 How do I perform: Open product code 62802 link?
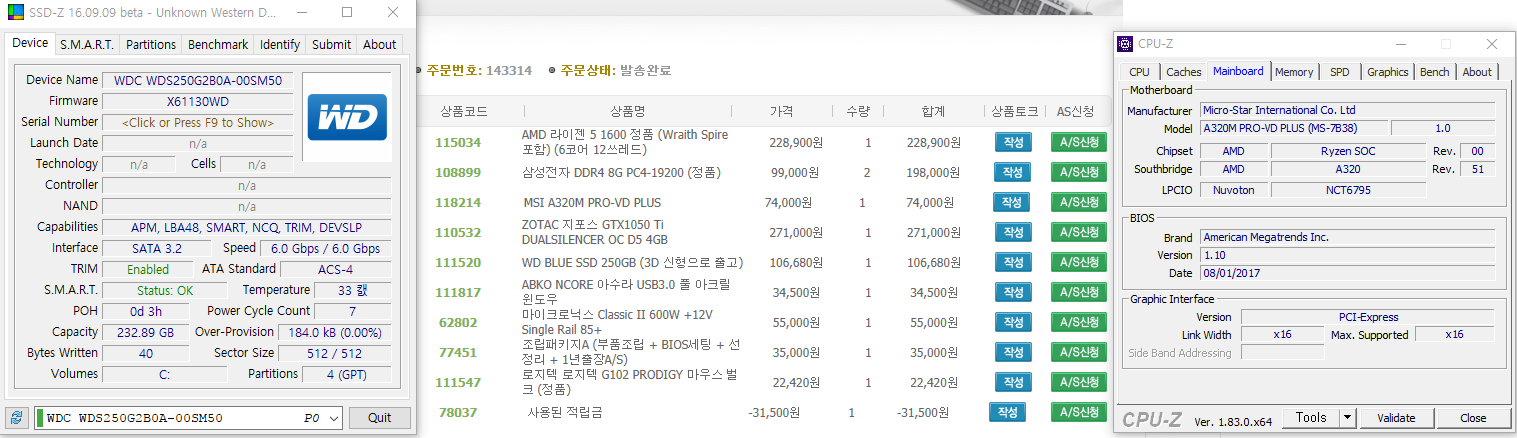pos(458,323)
